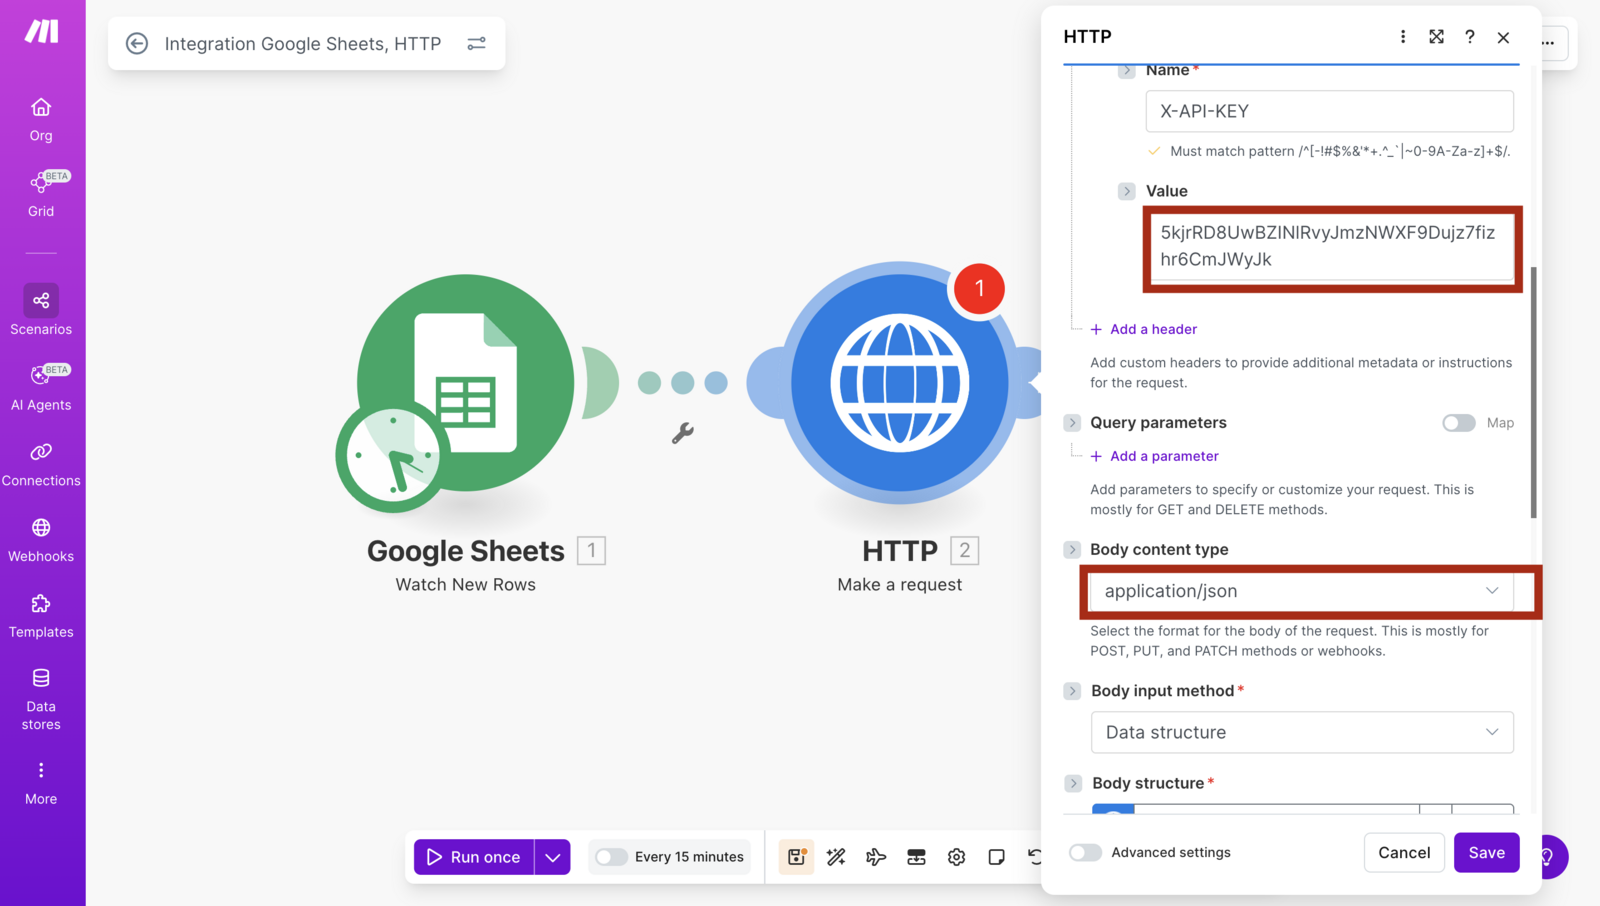Open the Body input method dropdown

(x=1302, y=732)
